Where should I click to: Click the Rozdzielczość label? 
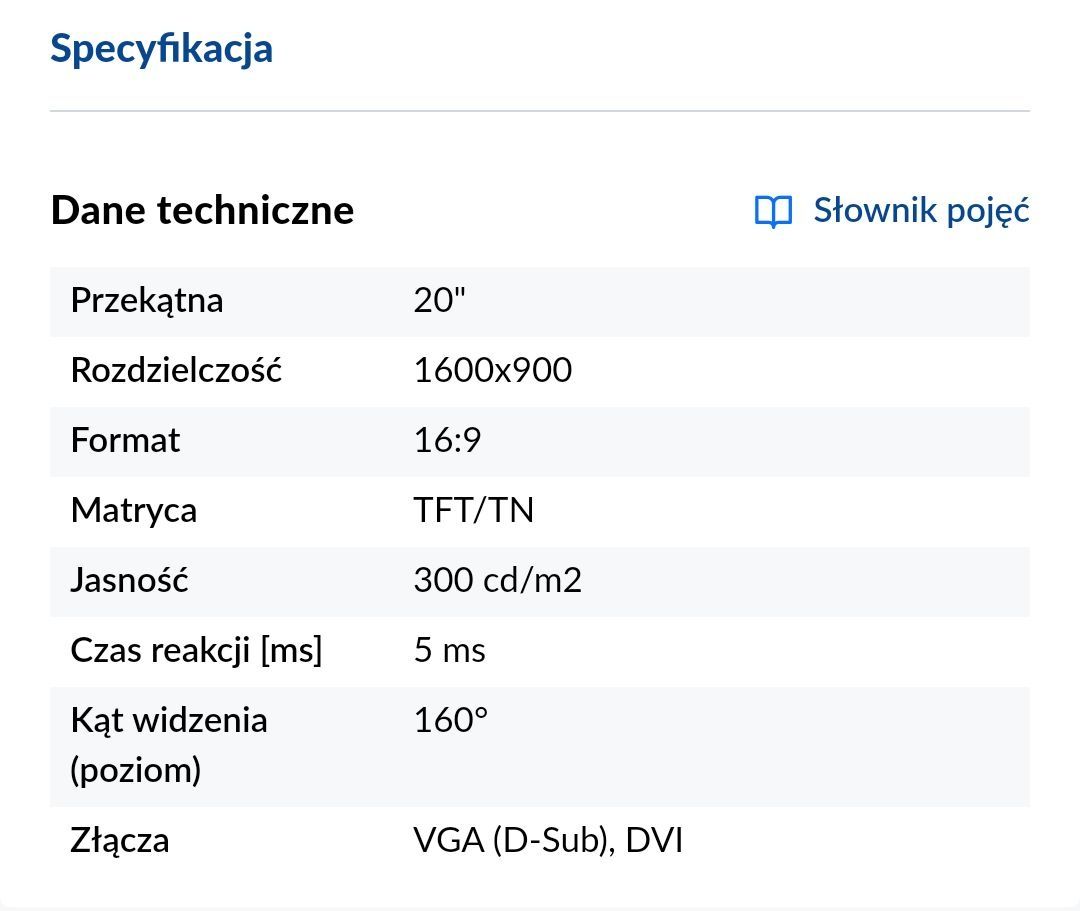click(176, 370)
